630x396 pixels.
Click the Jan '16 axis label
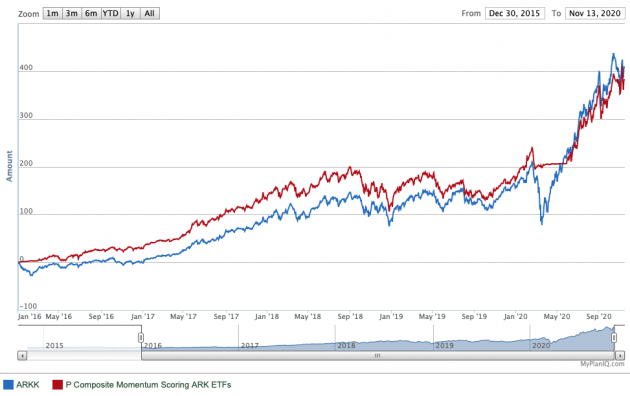click(x=29, y=316)
